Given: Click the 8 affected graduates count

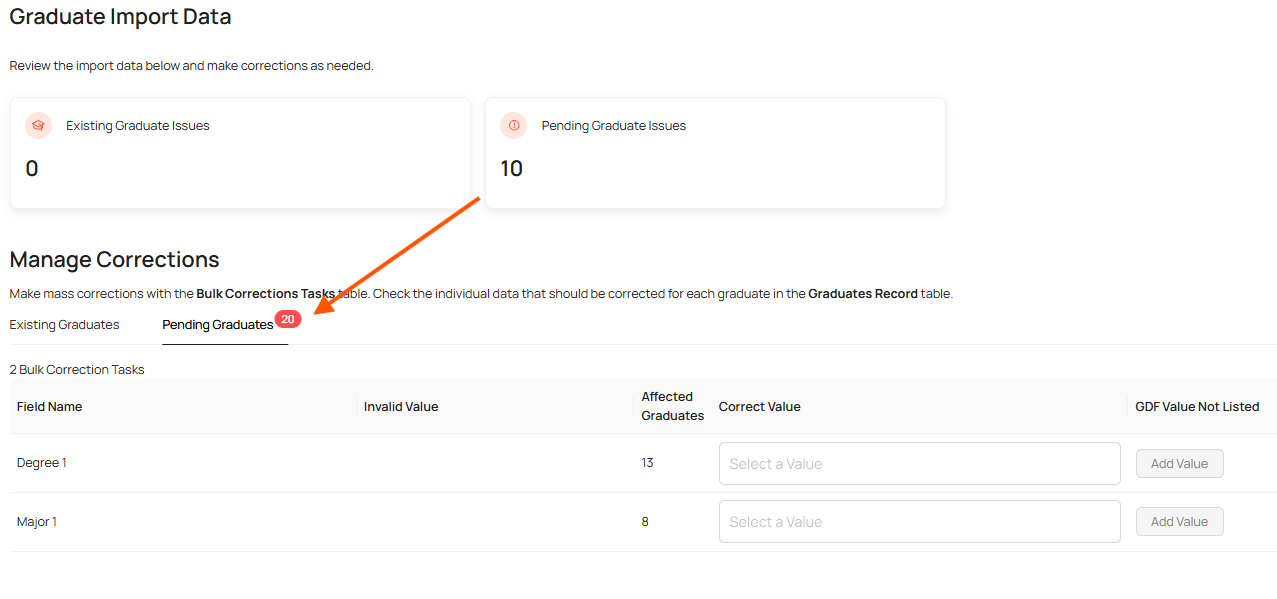Looking at the screenshot, I should [x=645, y=522].
